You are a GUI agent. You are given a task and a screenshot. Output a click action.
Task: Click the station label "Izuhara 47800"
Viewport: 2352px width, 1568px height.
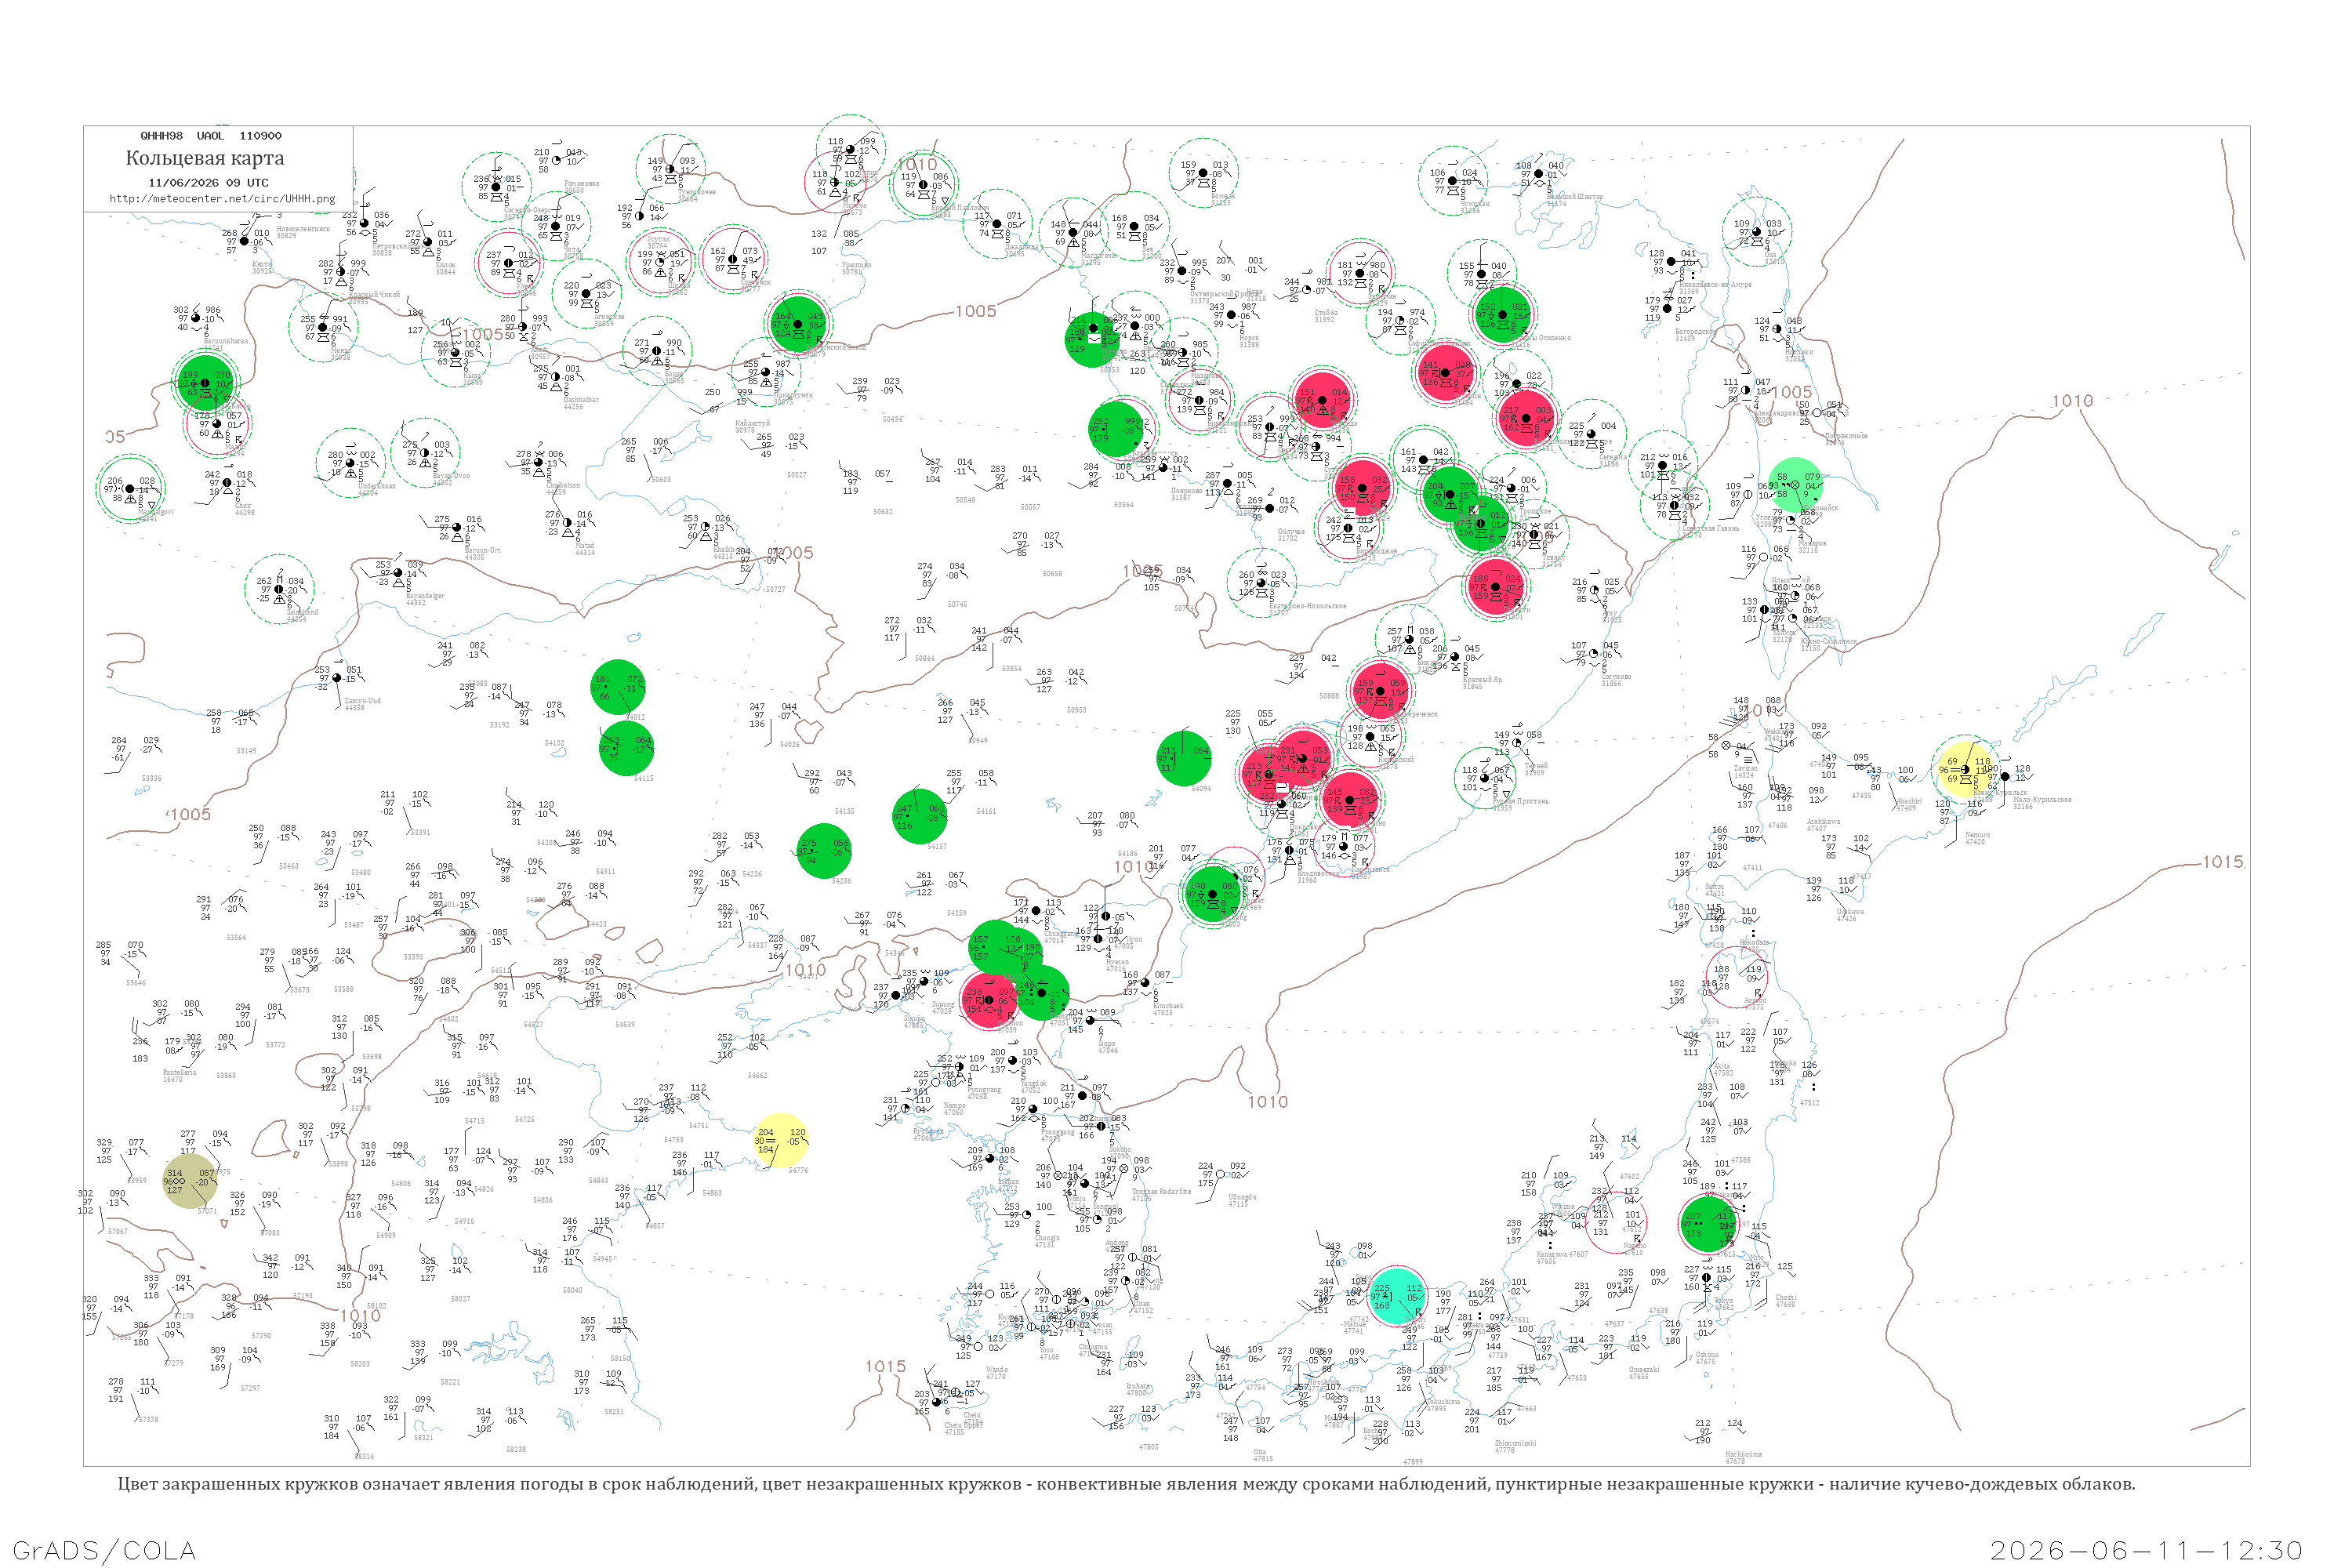point(1137,1389)
